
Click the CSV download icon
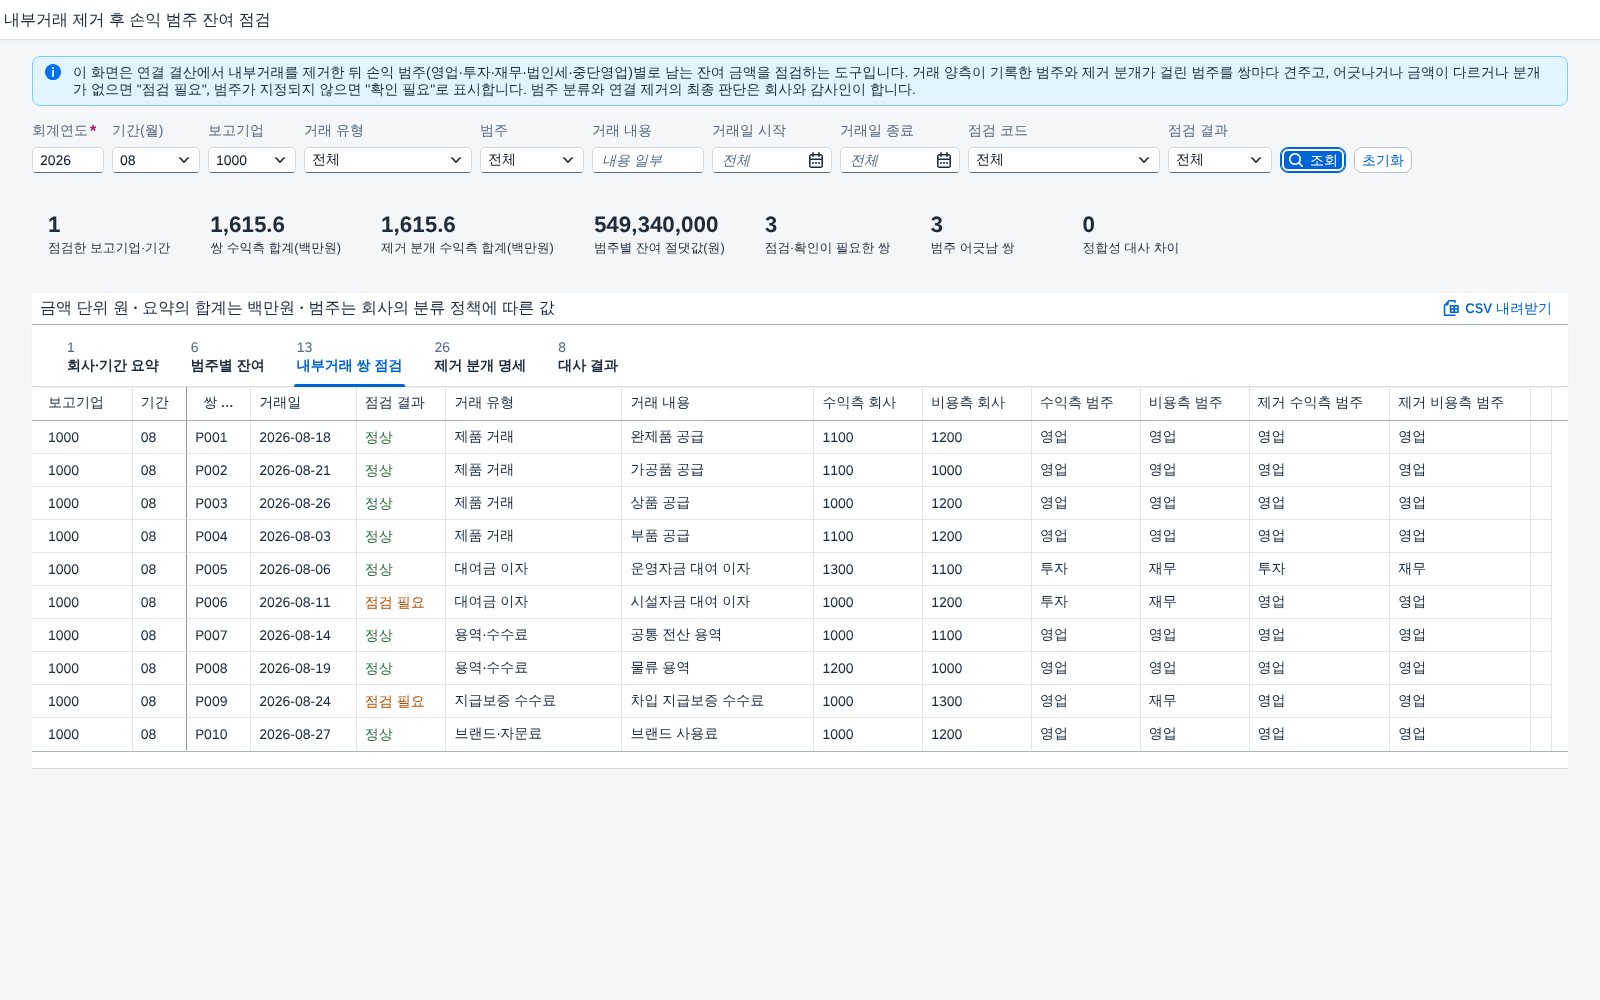1451,308
